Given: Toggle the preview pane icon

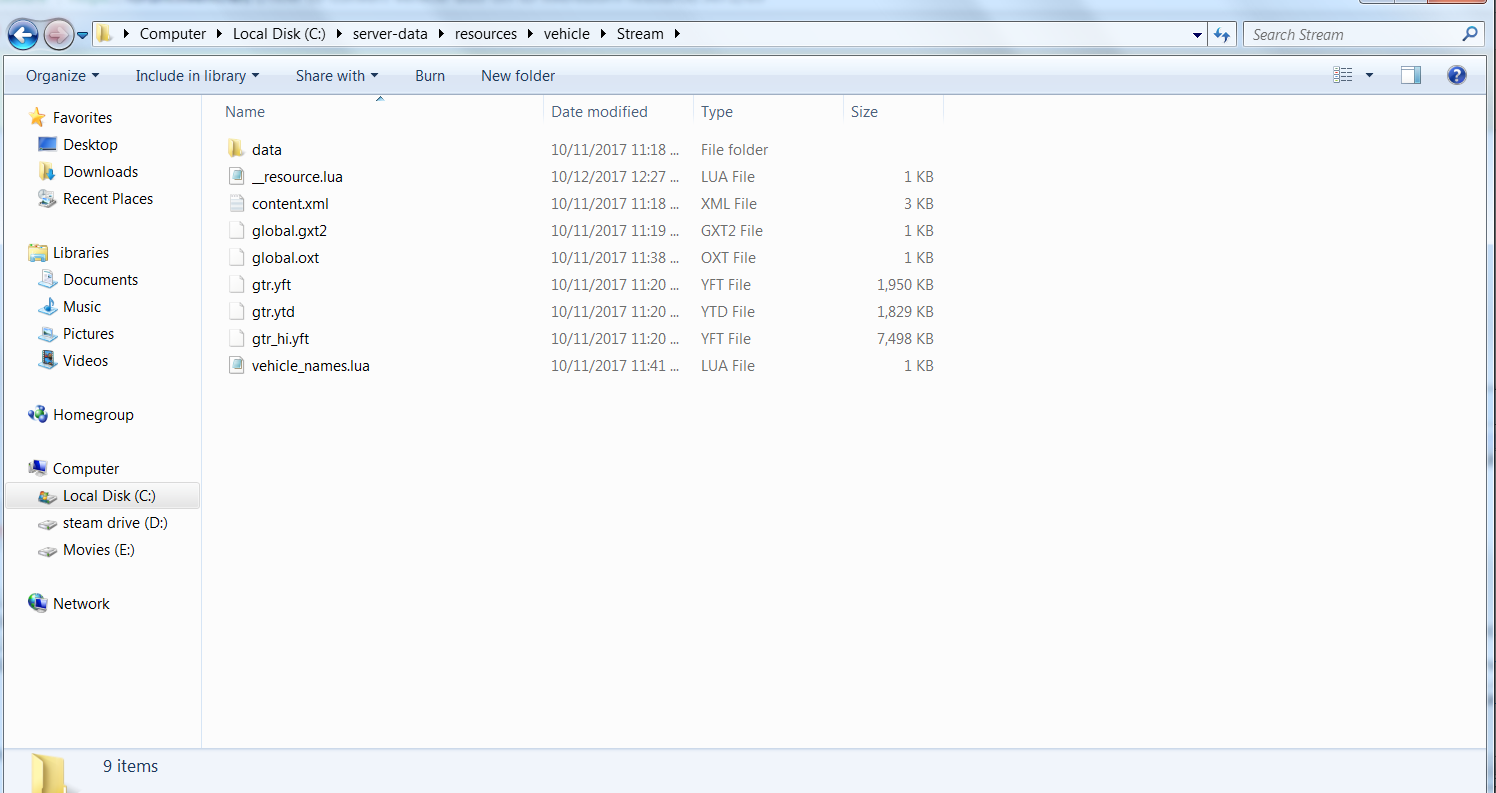Looking at the screenshot, I should click(1411, 75).
